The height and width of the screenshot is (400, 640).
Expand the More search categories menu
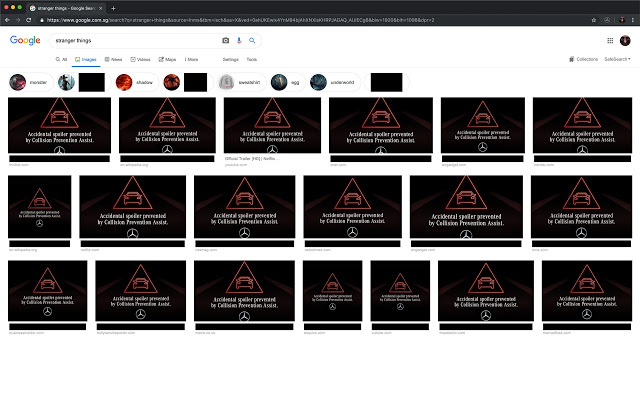[x=192, y=59]
